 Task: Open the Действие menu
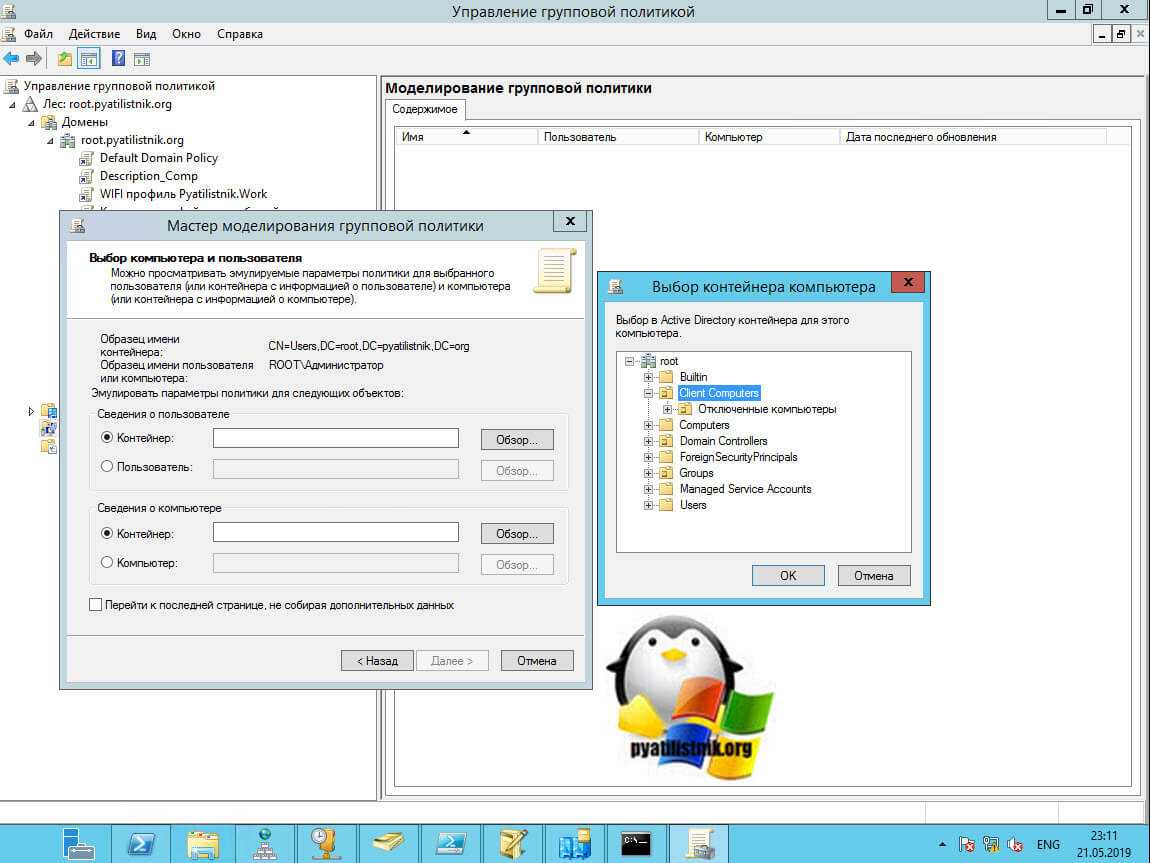click(94, 34)
